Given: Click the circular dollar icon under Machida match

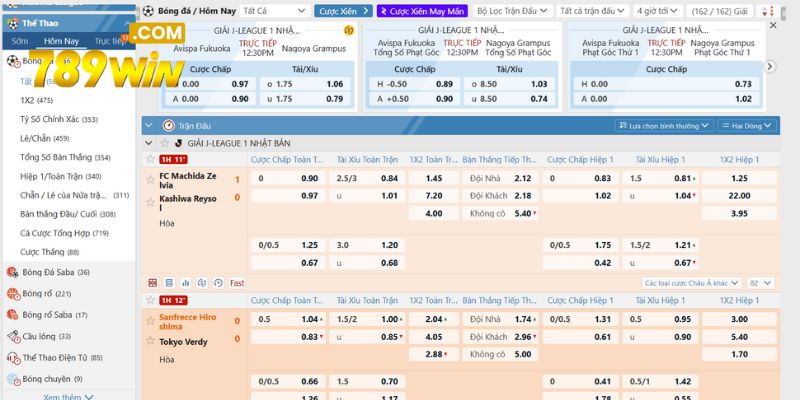Looking at the screenshot, I should point(202,283).
